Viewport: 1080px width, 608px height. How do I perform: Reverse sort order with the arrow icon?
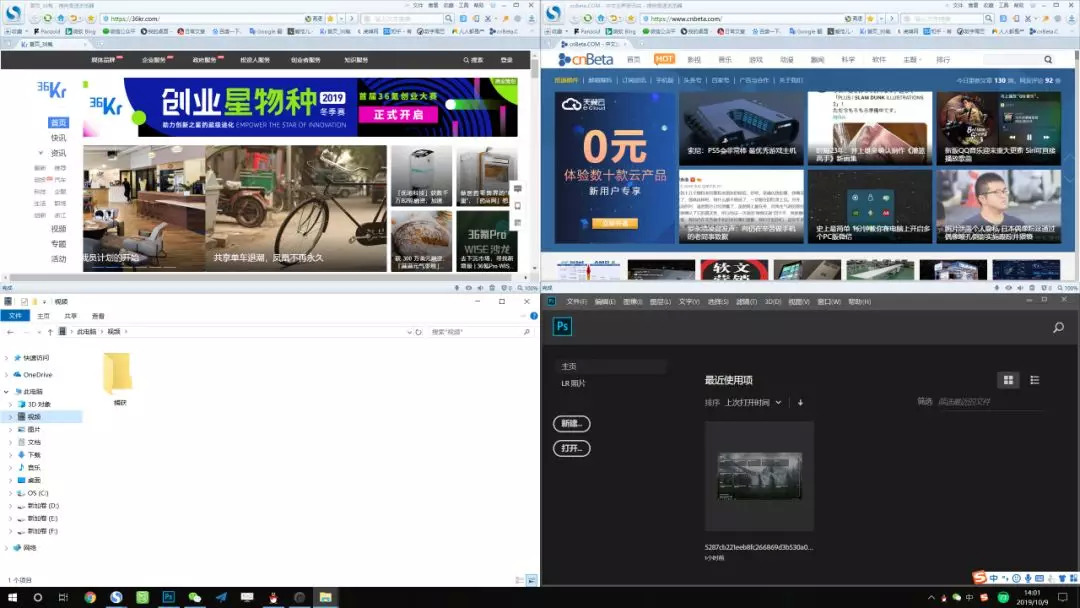coord(800,402)
